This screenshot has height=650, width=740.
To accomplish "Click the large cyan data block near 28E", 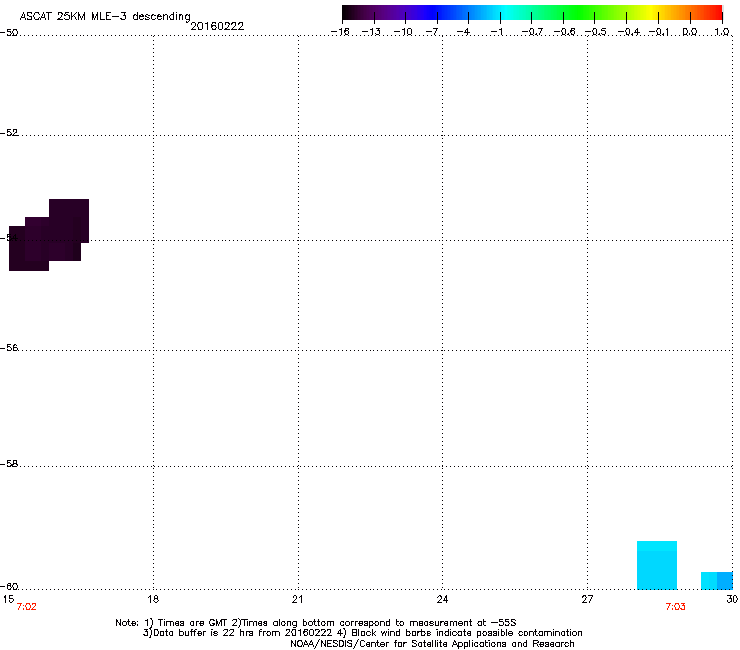I will pyautogui.click(x=657, y=565).
